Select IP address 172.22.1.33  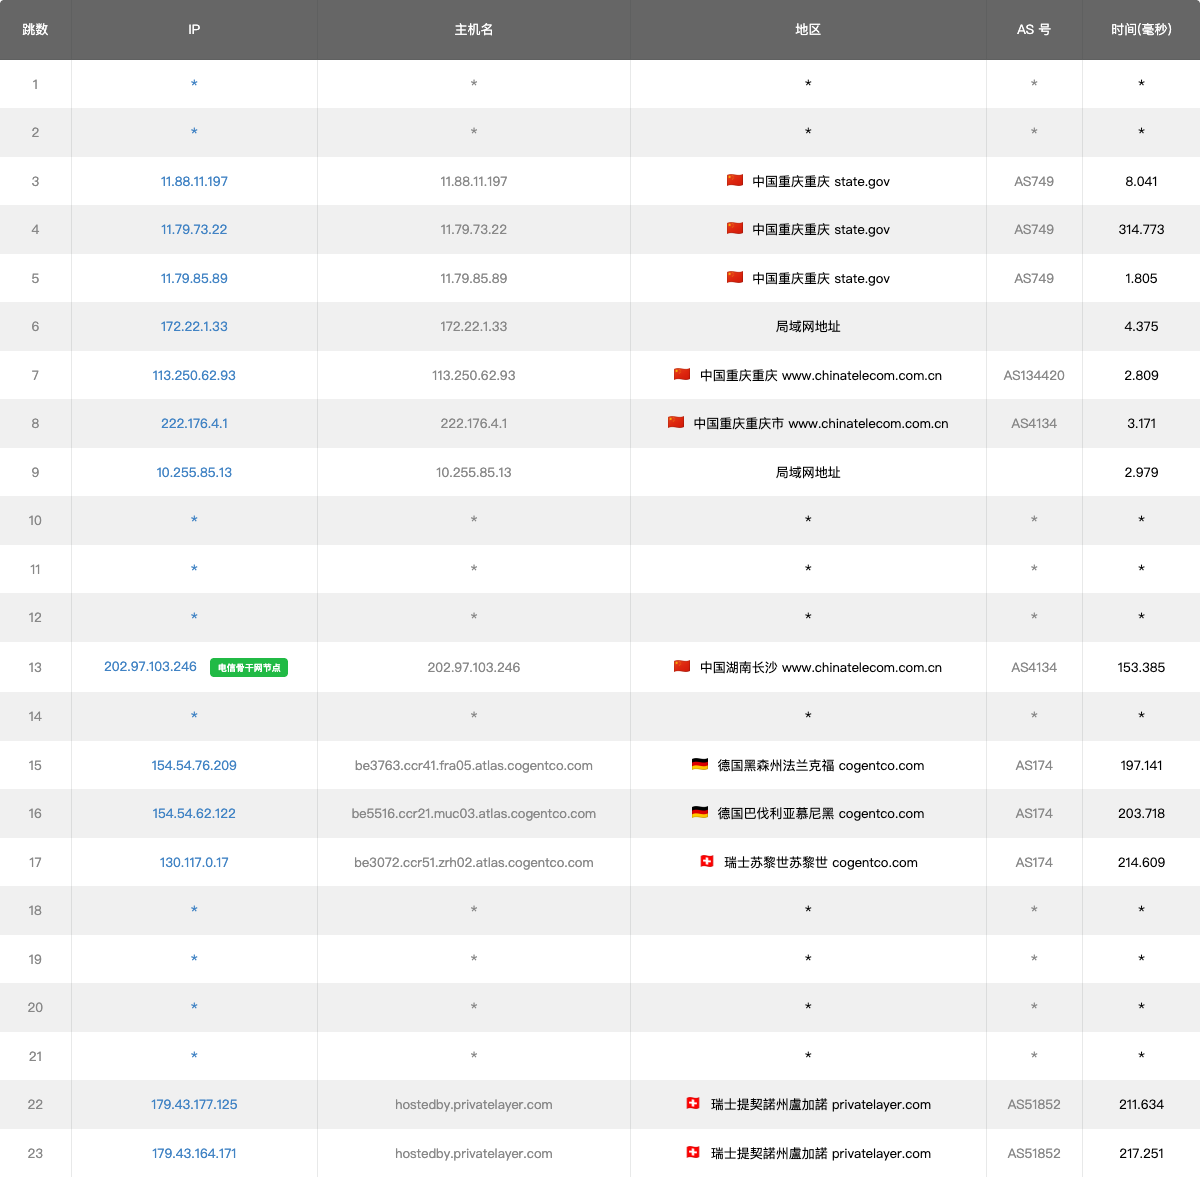pyautogui.click(x=194, y=327)
